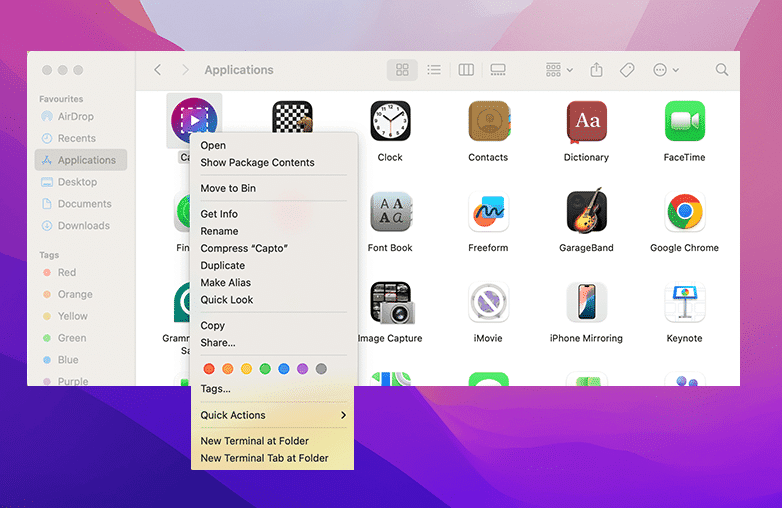Open the Chess app icon

(292, 116)
